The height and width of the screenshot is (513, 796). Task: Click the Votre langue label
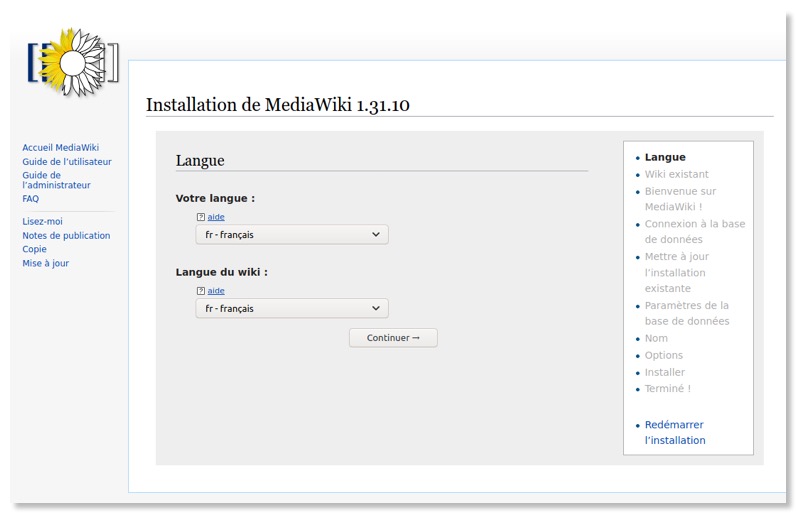215,198
